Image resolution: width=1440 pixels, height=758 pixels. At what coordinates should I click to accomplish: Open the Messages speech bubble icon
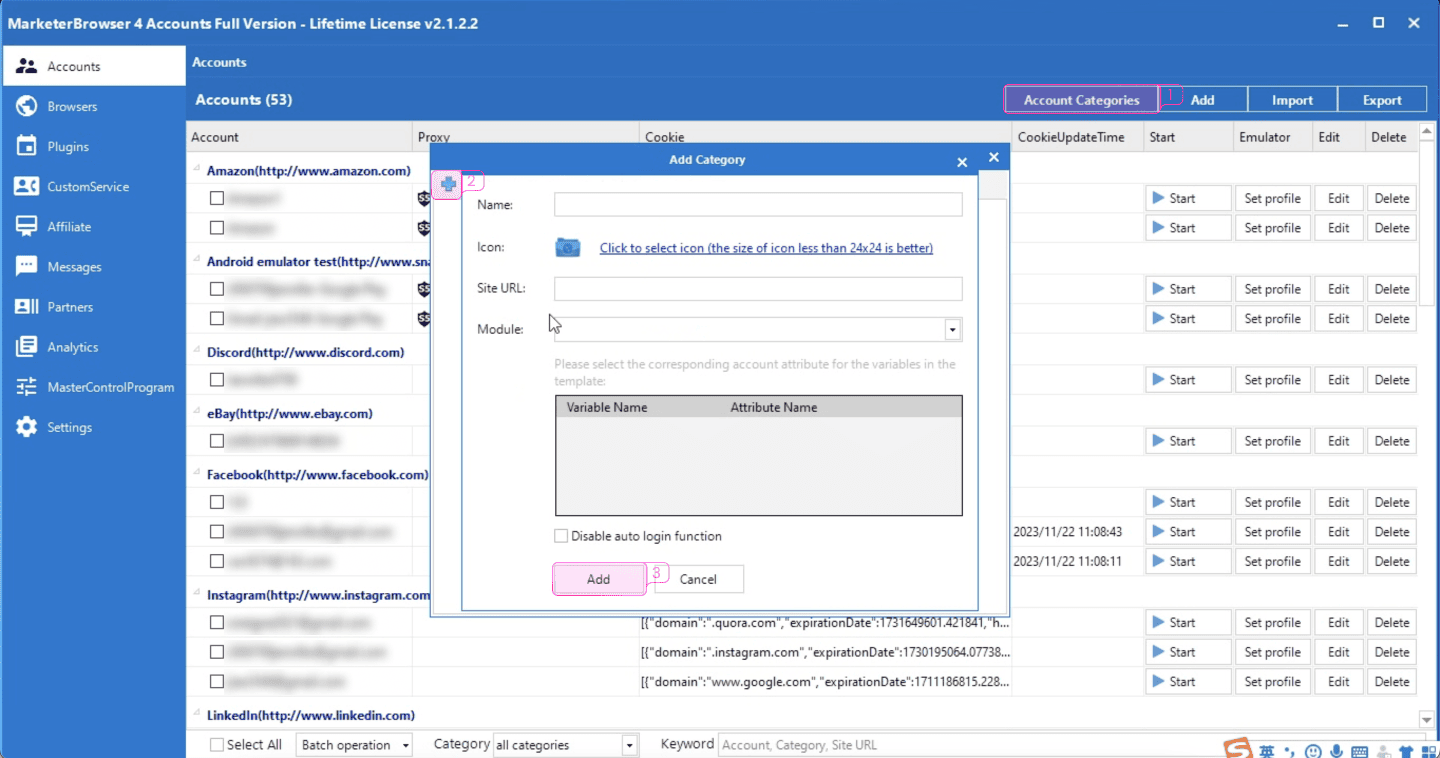pyautogui.click(x=27, y=267)
